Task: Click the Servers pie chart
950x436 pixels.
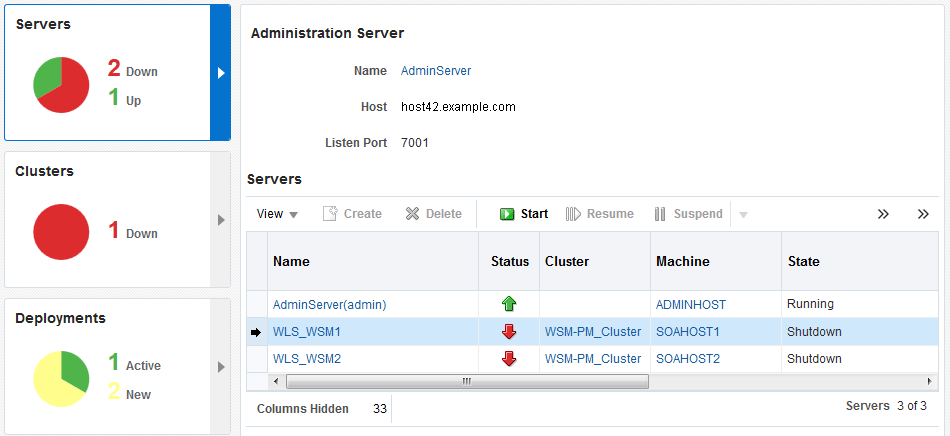Action: tap(61, 85)
